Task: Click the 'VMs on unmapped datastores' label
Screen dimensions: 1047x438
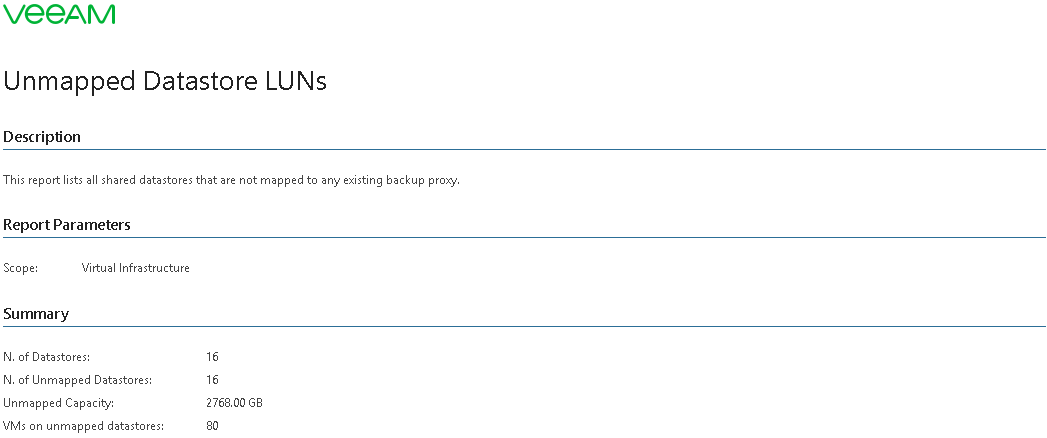Action: tap(83, 426)
